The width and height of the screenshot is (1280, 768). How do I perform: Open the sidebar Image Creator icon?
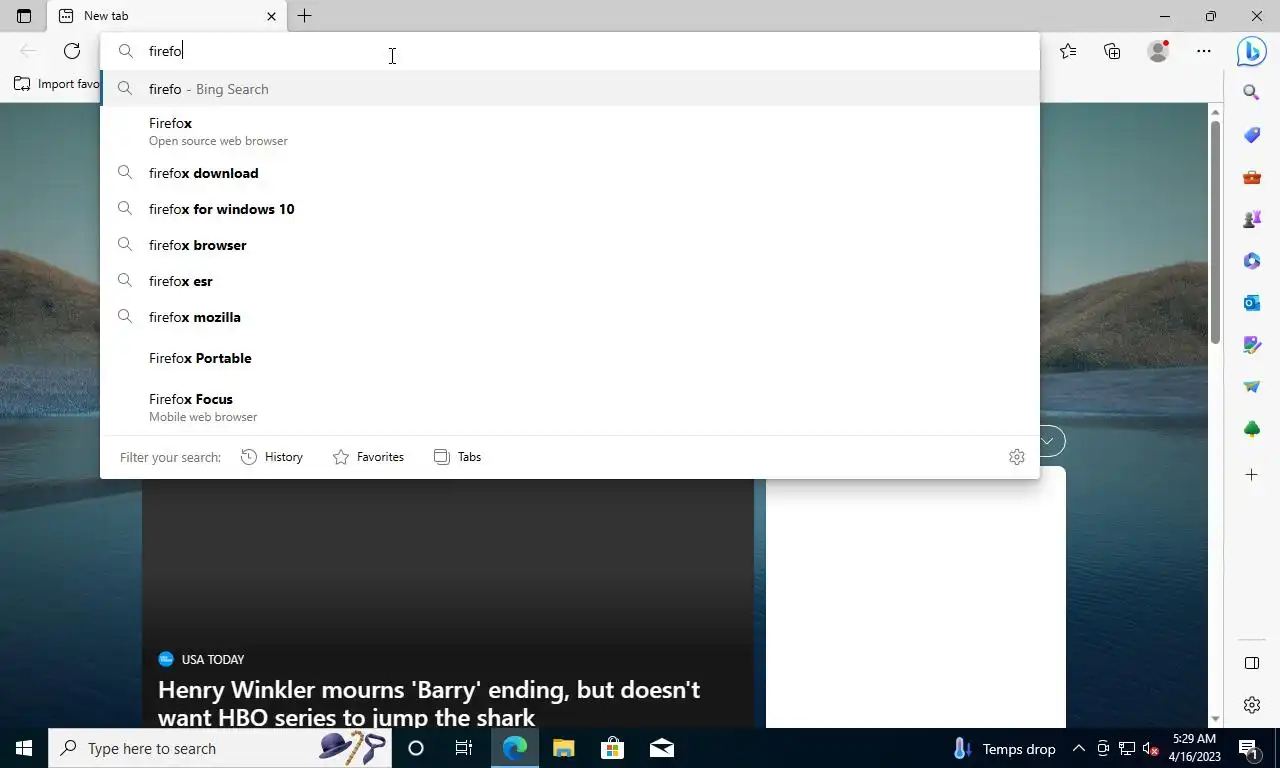coord(1251,345)
